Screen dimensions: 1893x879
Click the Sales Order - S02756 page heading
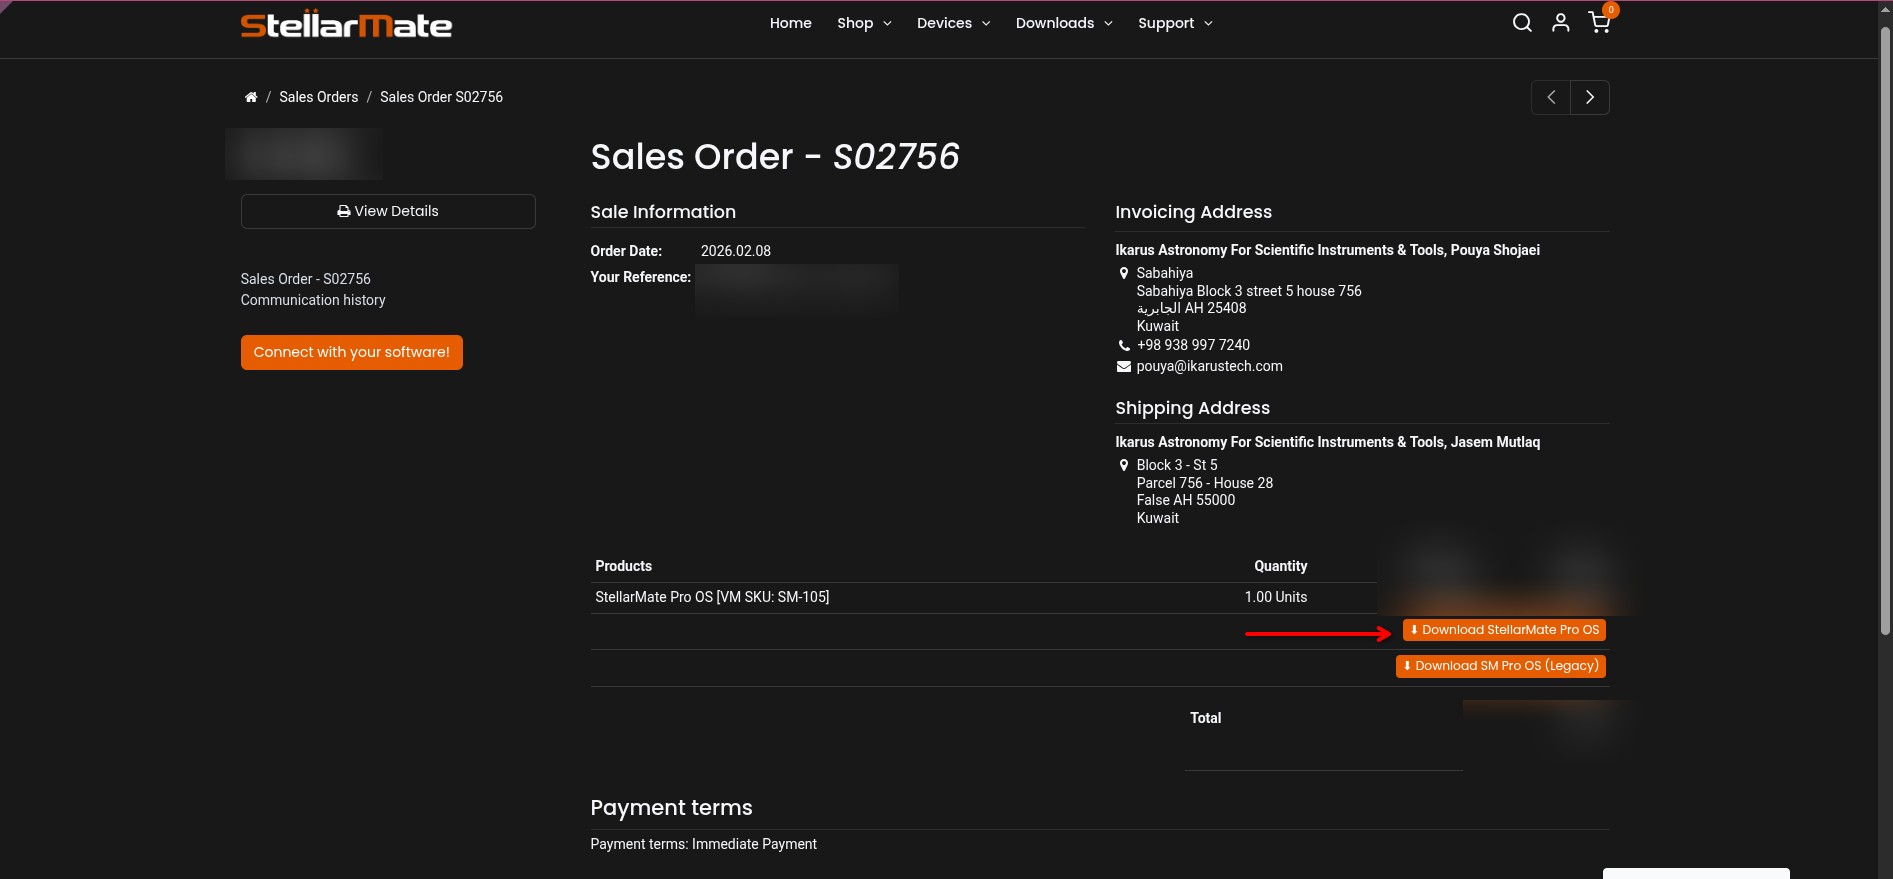775,156
